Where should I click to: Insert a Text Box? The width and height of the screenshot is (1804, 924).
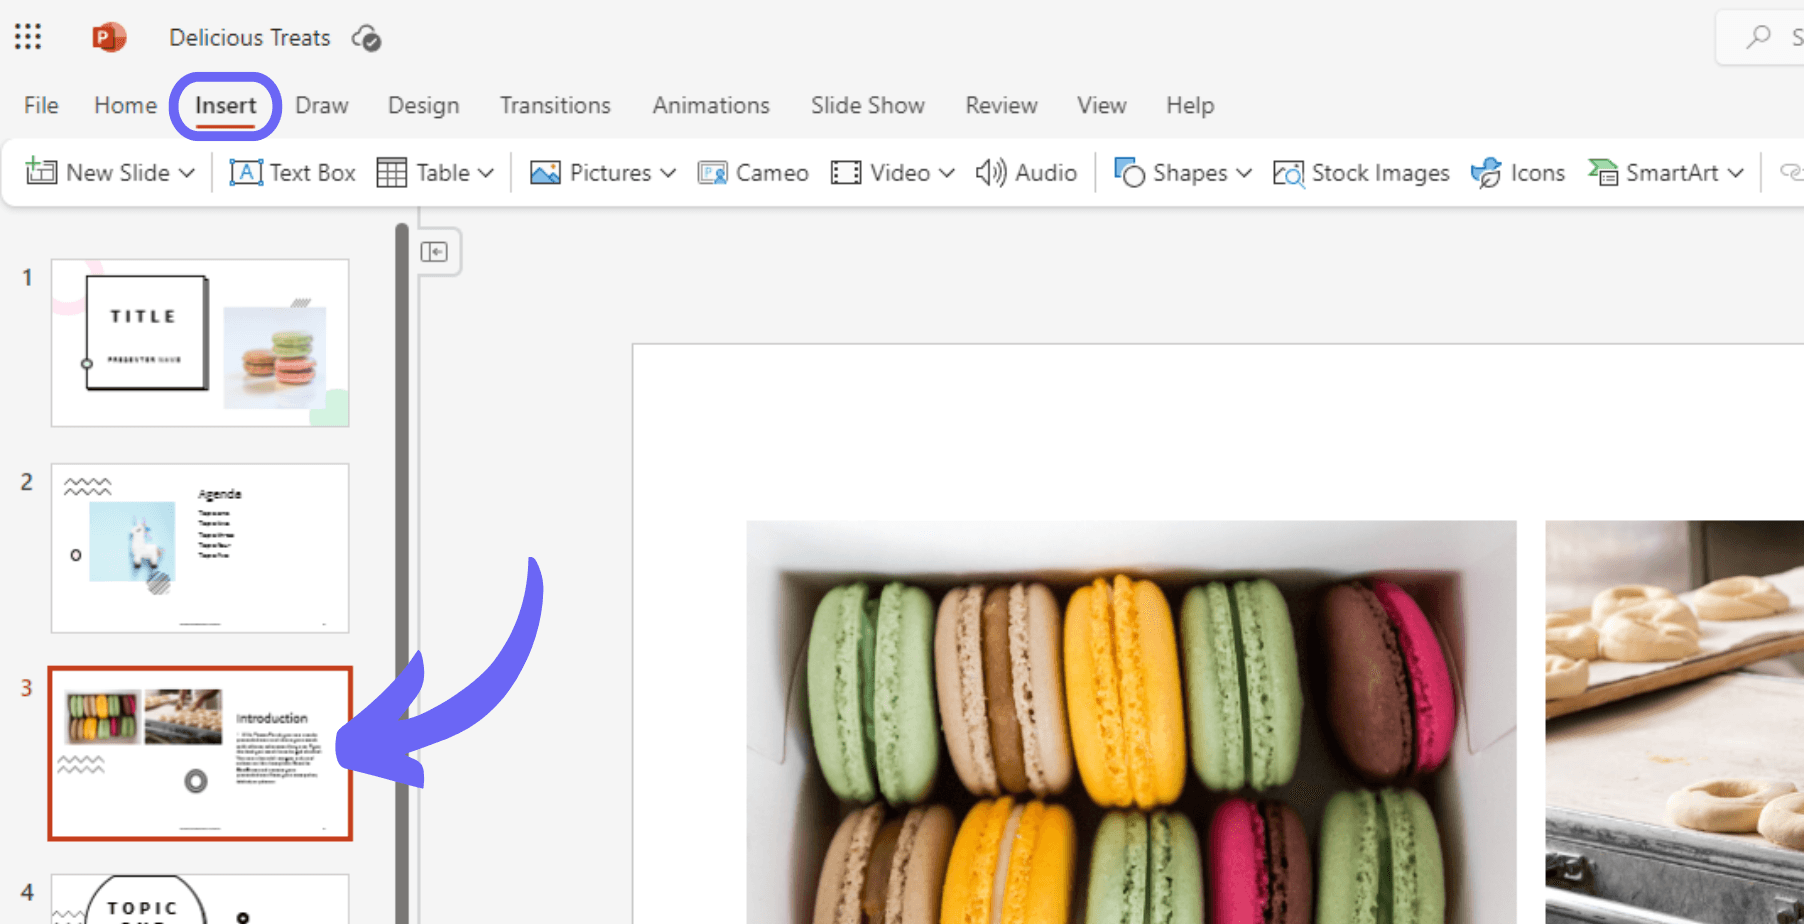tap(293, 173)
